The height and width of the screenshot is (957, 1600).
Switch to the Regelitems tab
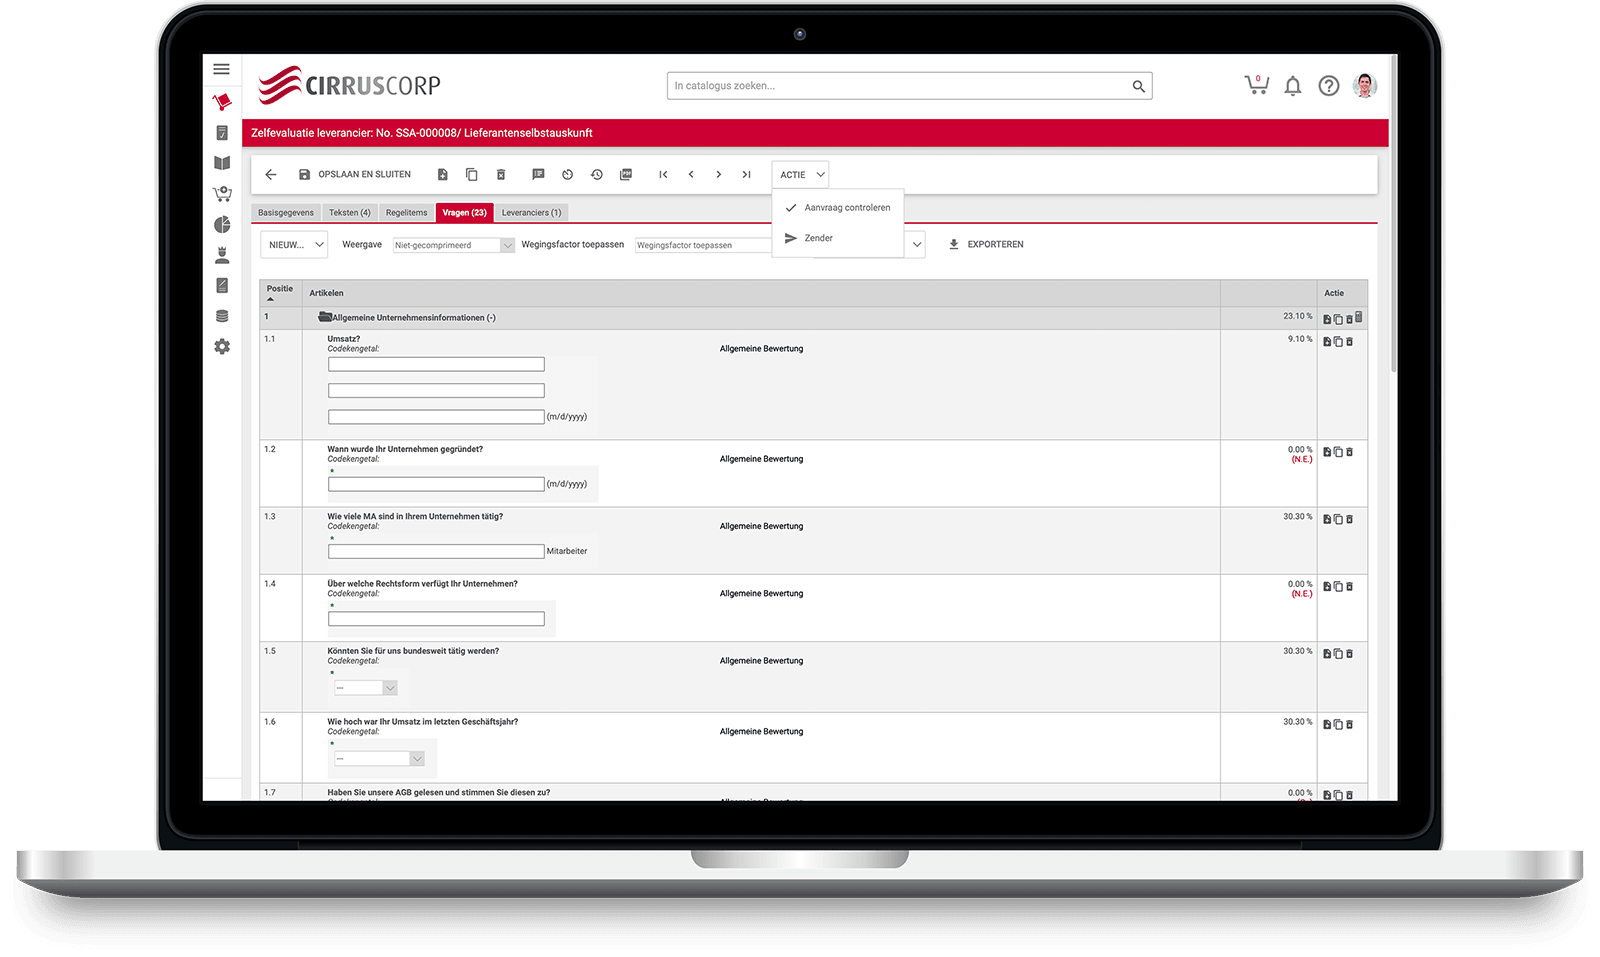coord(406,212)
